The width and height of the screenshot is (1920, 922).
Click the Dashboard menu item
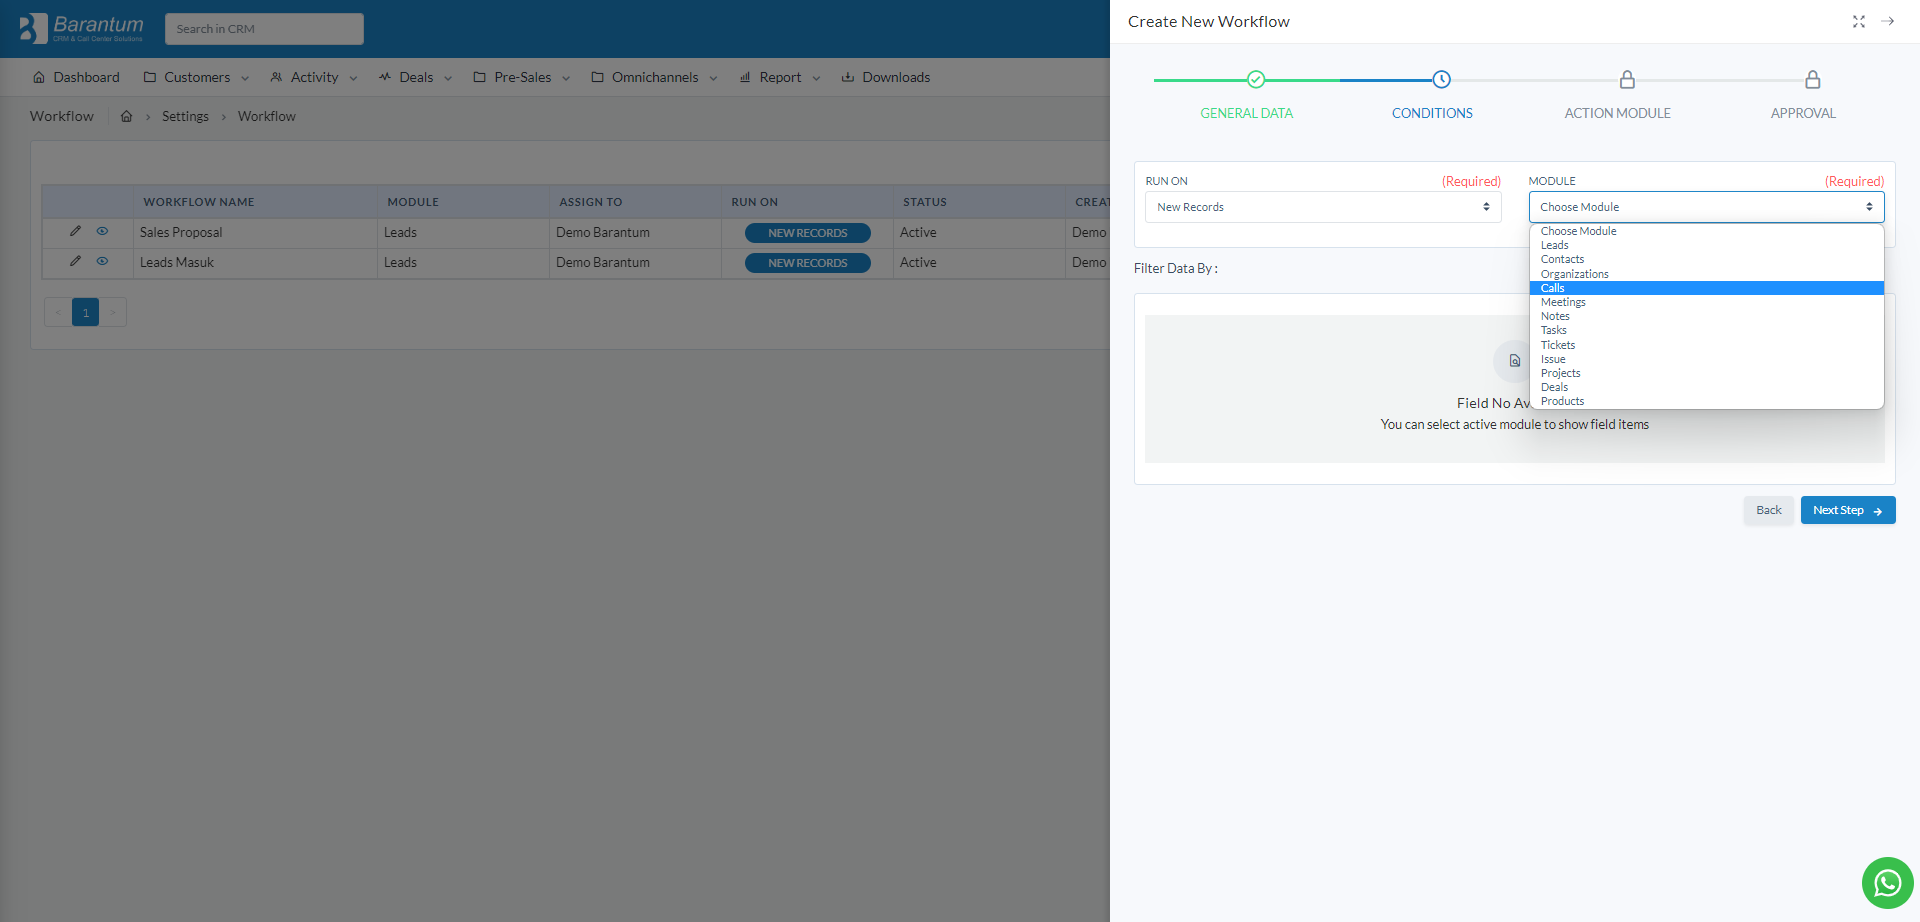tap(76, 77)
